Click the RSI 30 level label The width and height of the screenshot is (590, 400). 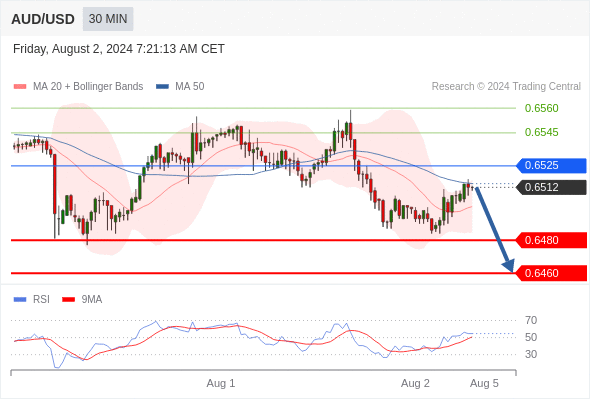[x=531, y=354]
